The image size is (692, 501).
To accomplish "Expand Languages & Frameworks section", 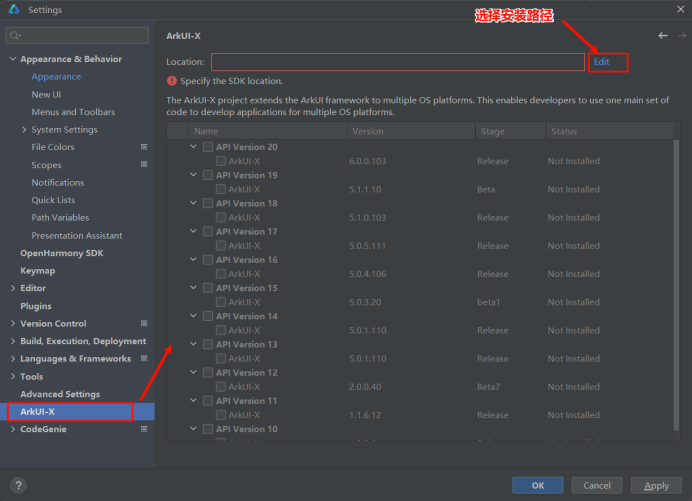I will (13, 359).
